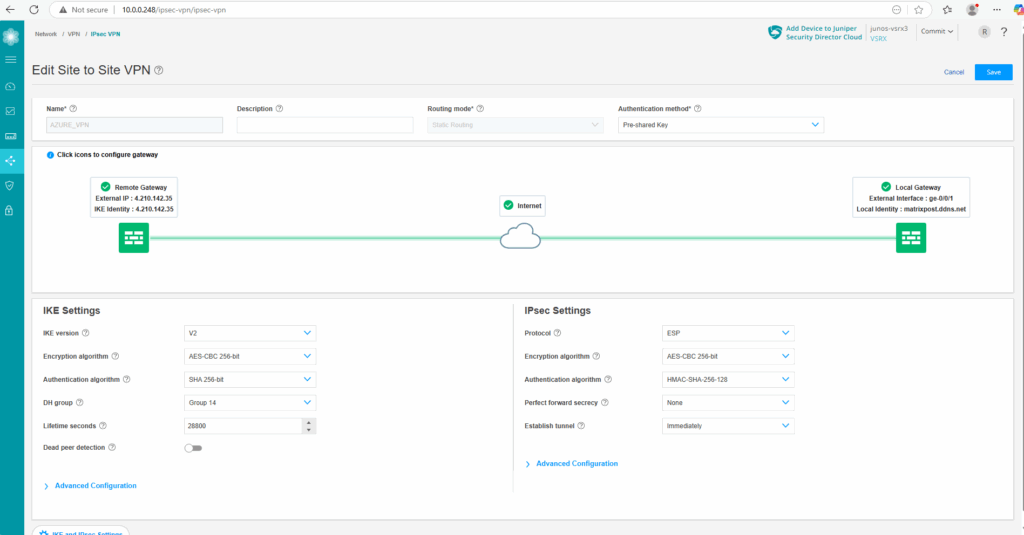Increase Lifetime seconds with the up arrow

point(309,422)
